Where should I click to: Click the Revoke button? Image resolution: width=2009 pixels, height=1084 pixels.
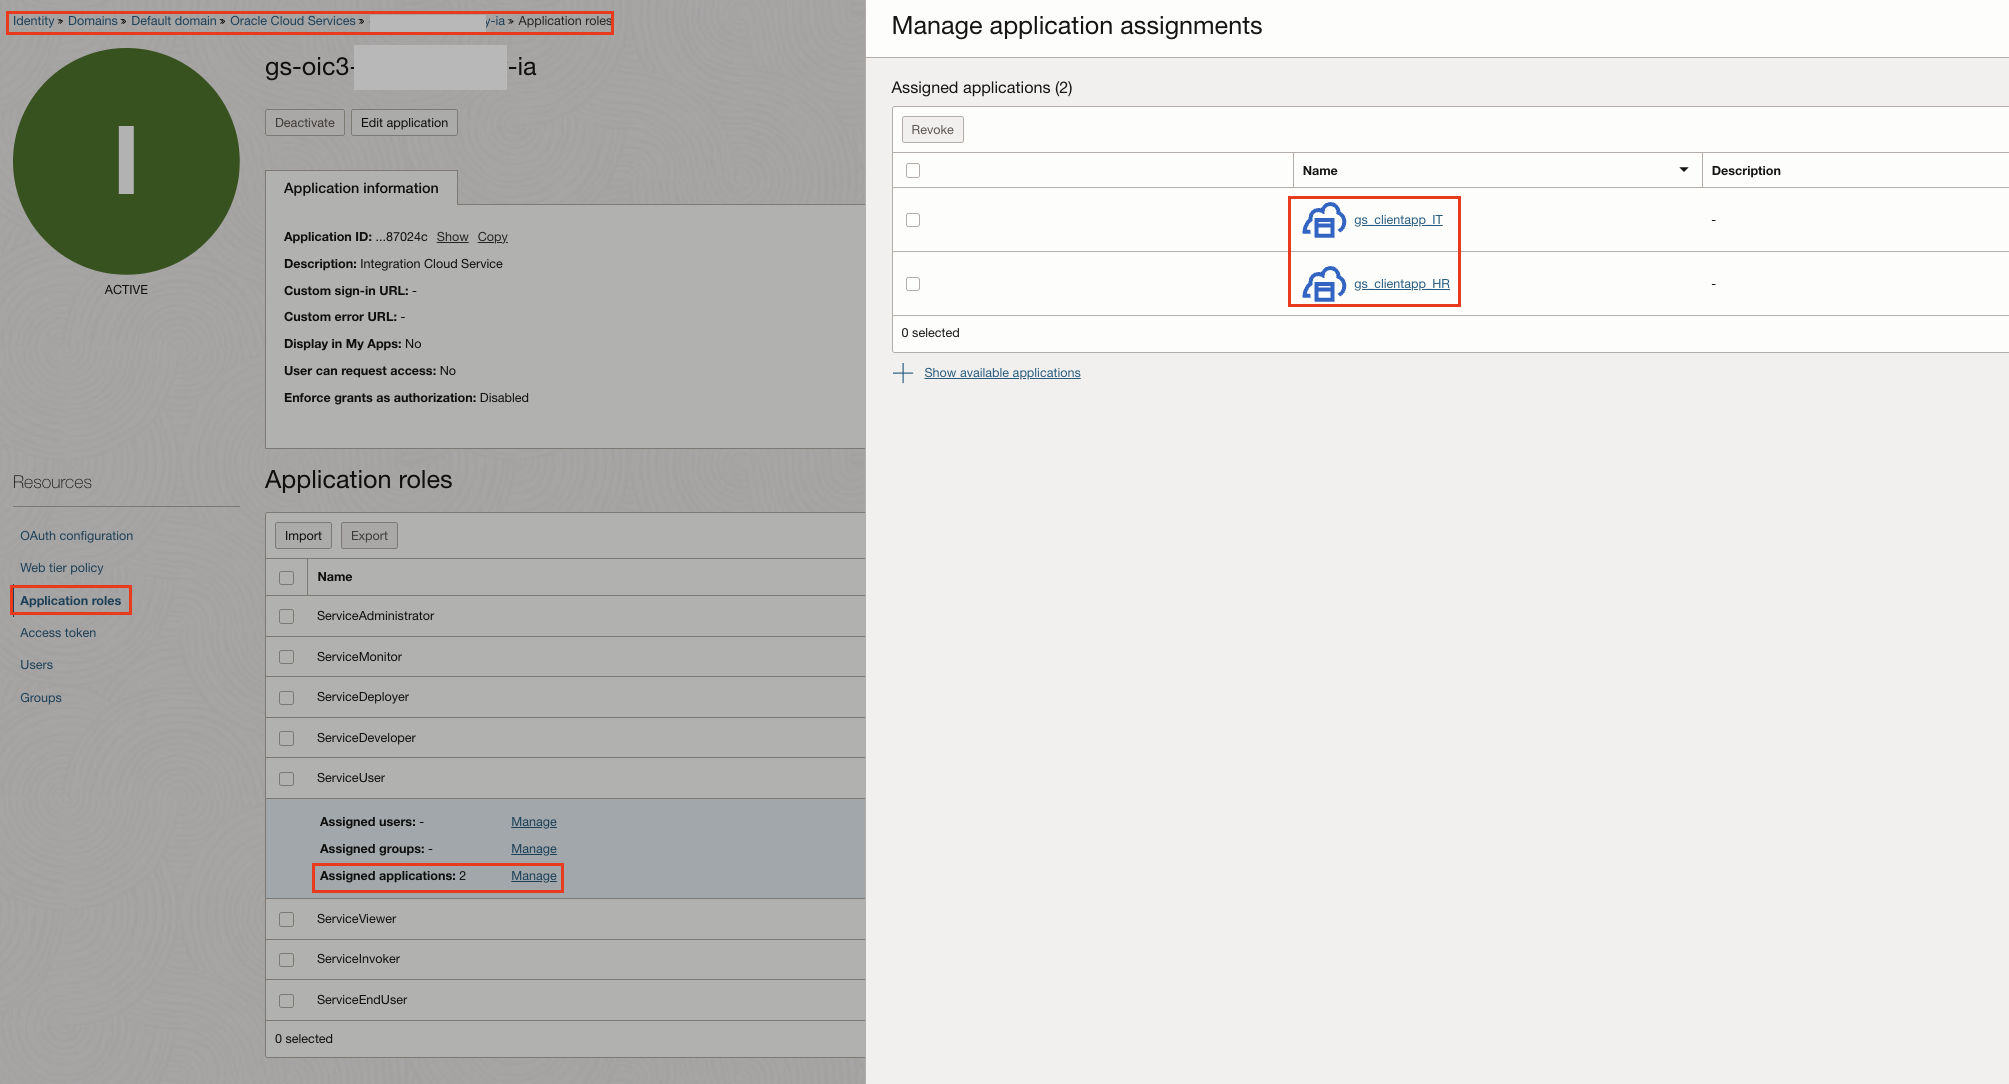pyautogui.click(x=932, y=130)
